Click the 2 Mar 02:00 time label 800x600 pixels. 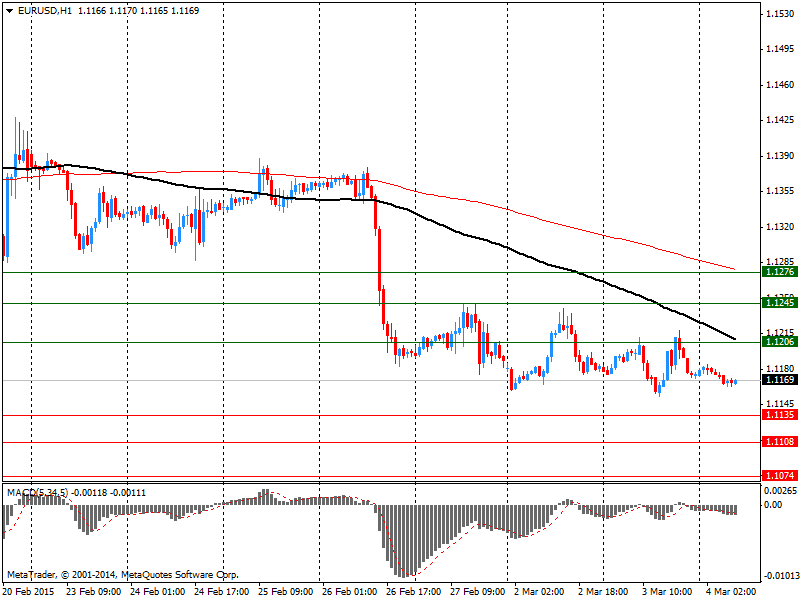(x=539, y=592)
